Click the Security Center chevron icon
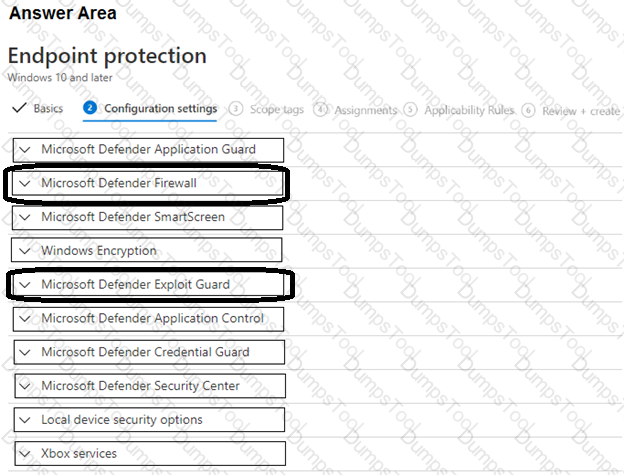Screen dimensions: 624x475 pos(25,386)
